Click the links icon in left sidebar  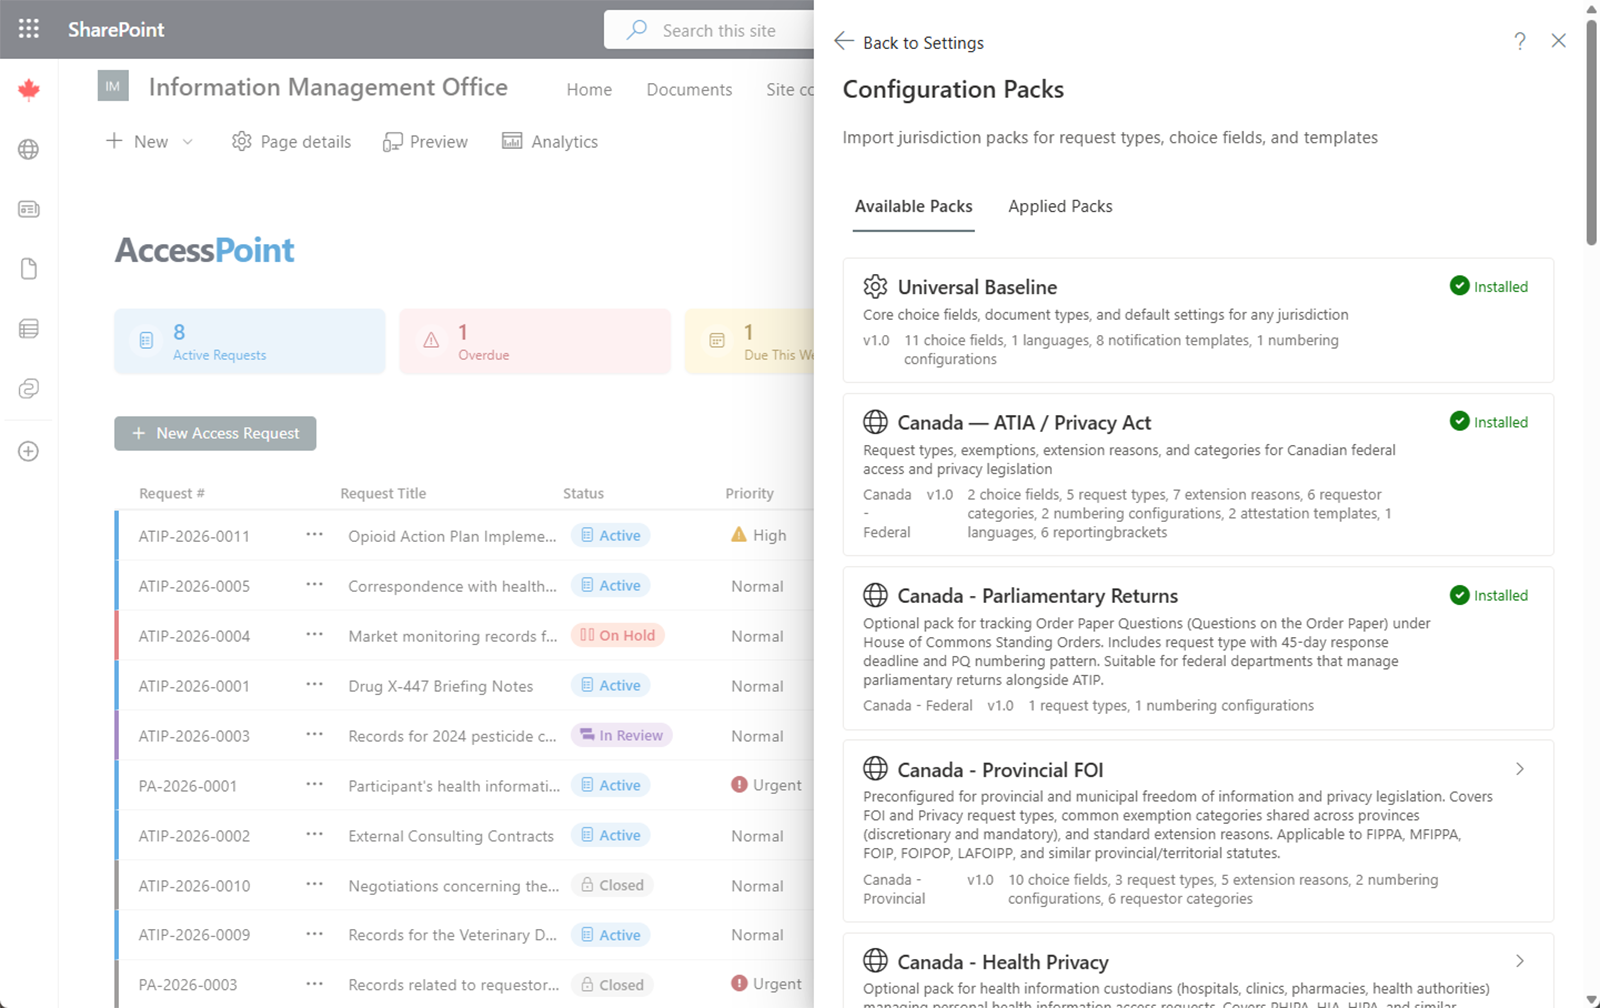point(29,389)
